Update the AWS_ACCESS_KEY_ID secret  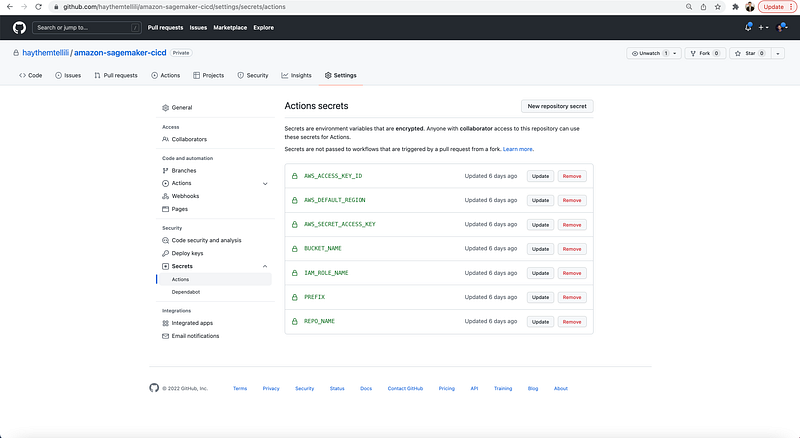pyautogui.click(x=540, y=176)
